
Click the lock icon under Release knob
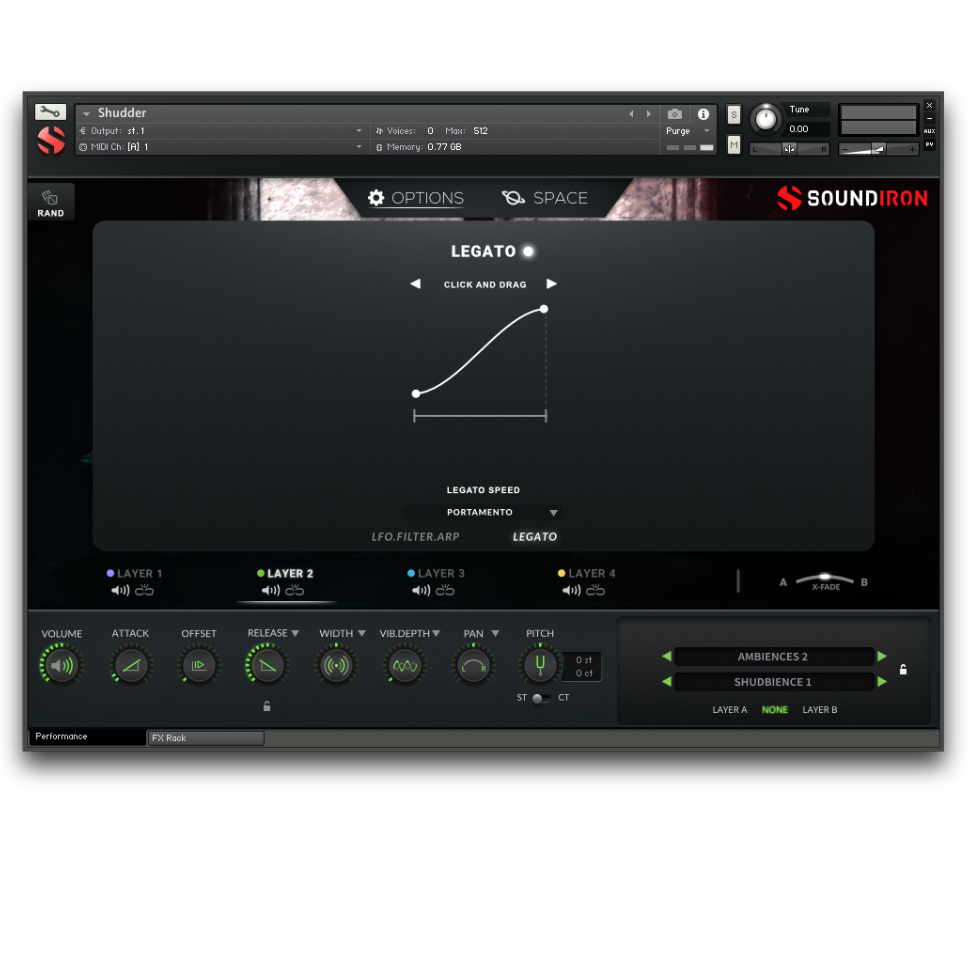tap(267, 706)
